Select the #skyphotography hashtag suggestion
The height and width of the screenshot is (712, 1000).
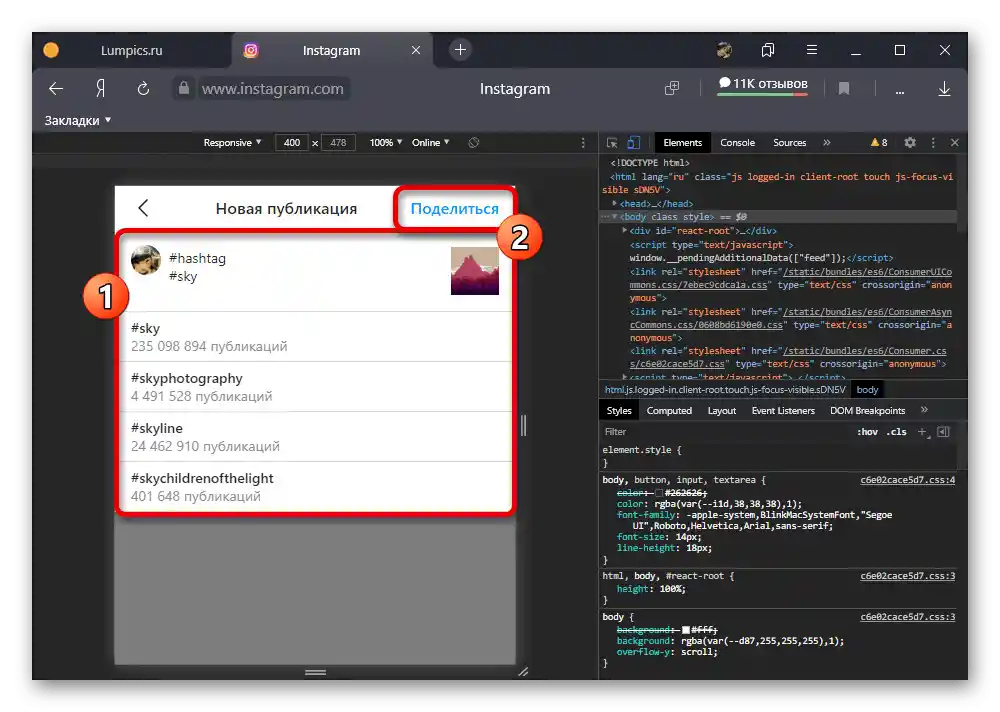(x=316, y=387)
